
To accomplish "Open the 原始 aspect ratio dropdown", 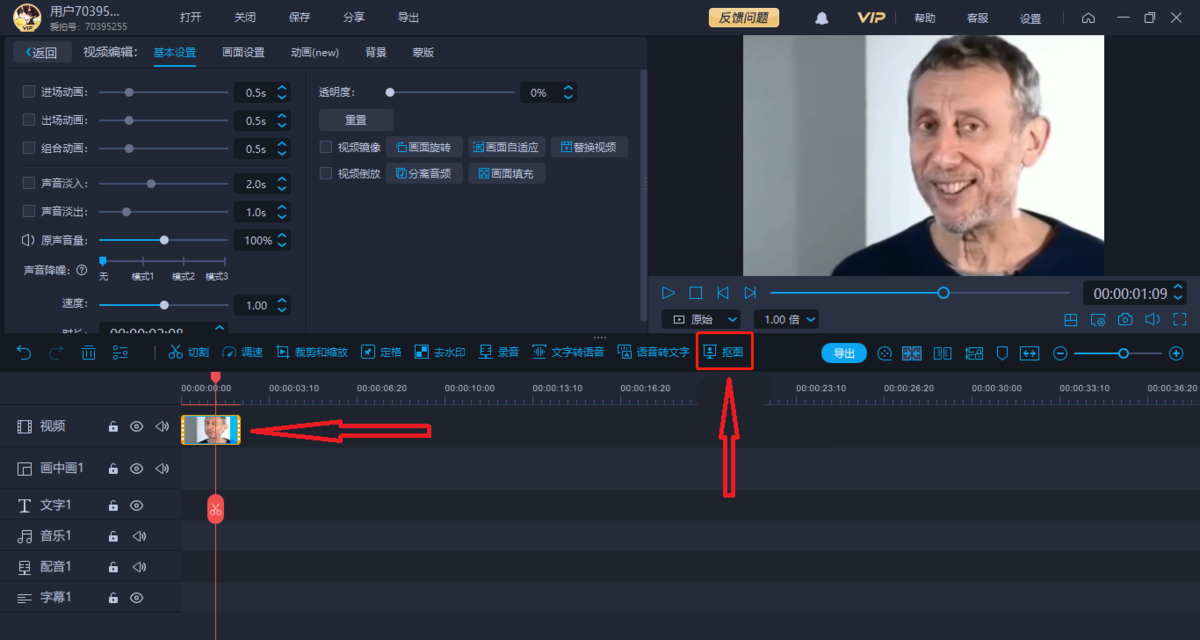I will coord(702,319).
